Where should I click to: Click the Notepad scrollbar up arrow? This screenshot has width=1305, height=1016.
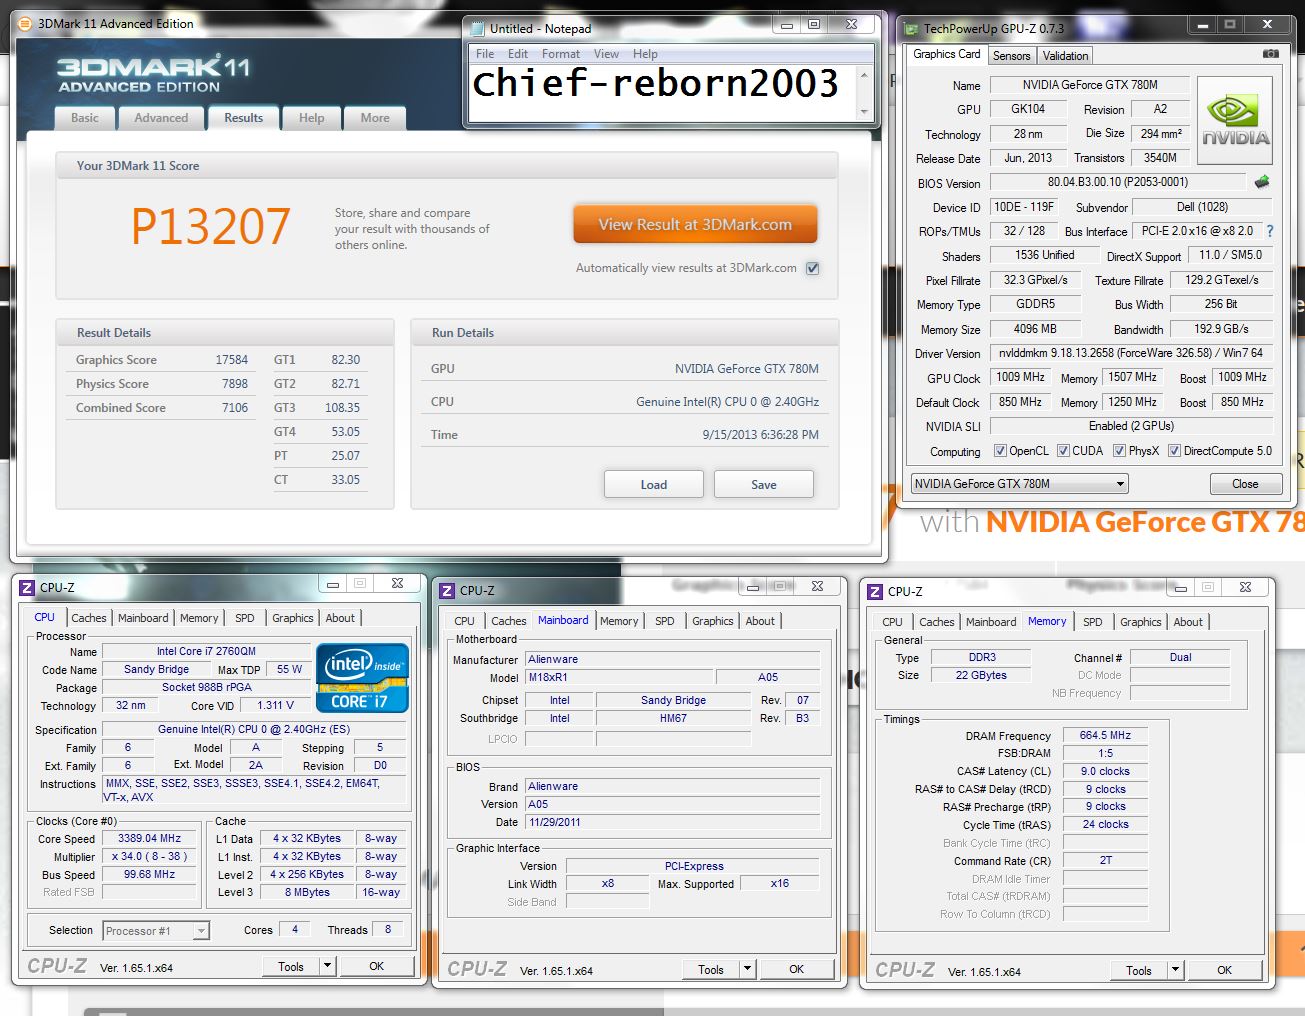(865, 76)
